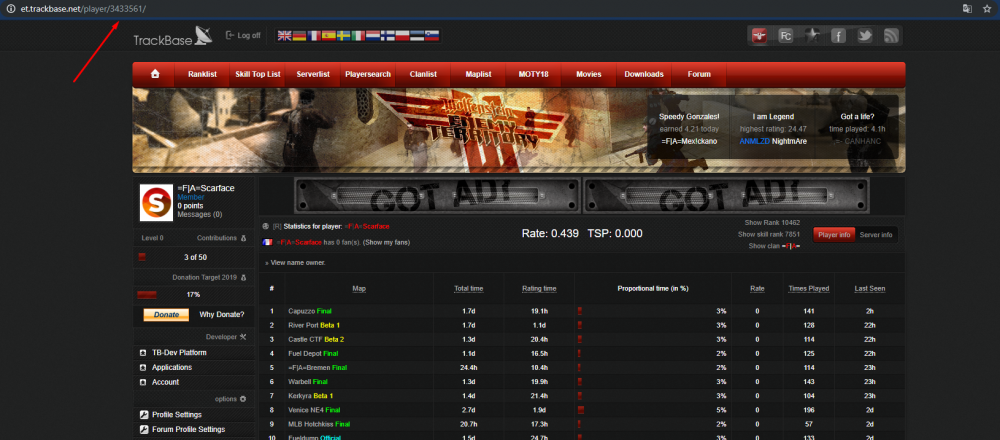
Task: Click the globe icon beside Statistics for player
Action: (265, 226)
